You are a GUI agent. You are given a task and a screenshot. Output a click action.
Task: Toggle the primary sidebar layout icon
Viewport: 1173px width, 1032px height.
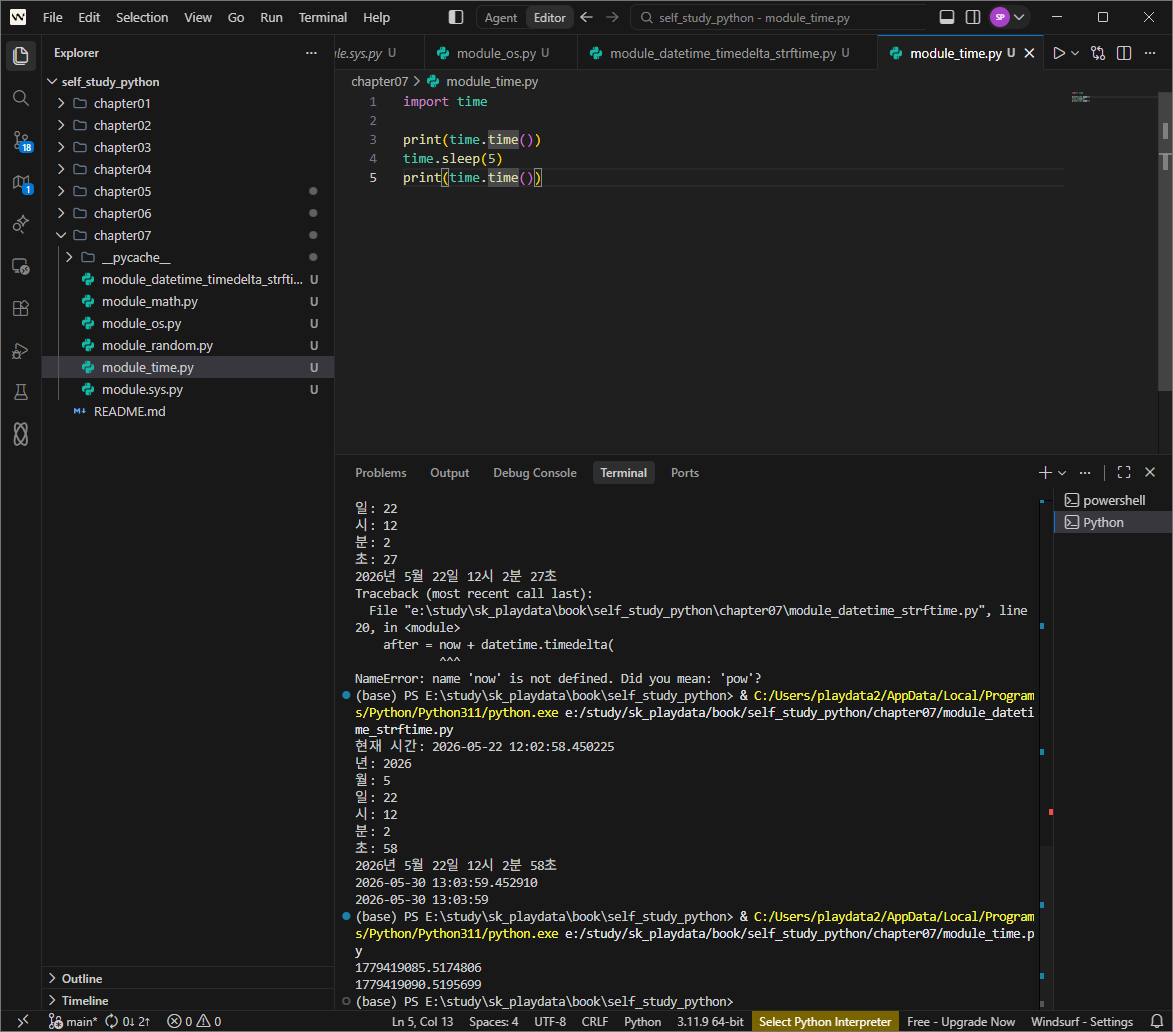pos(456,17)
